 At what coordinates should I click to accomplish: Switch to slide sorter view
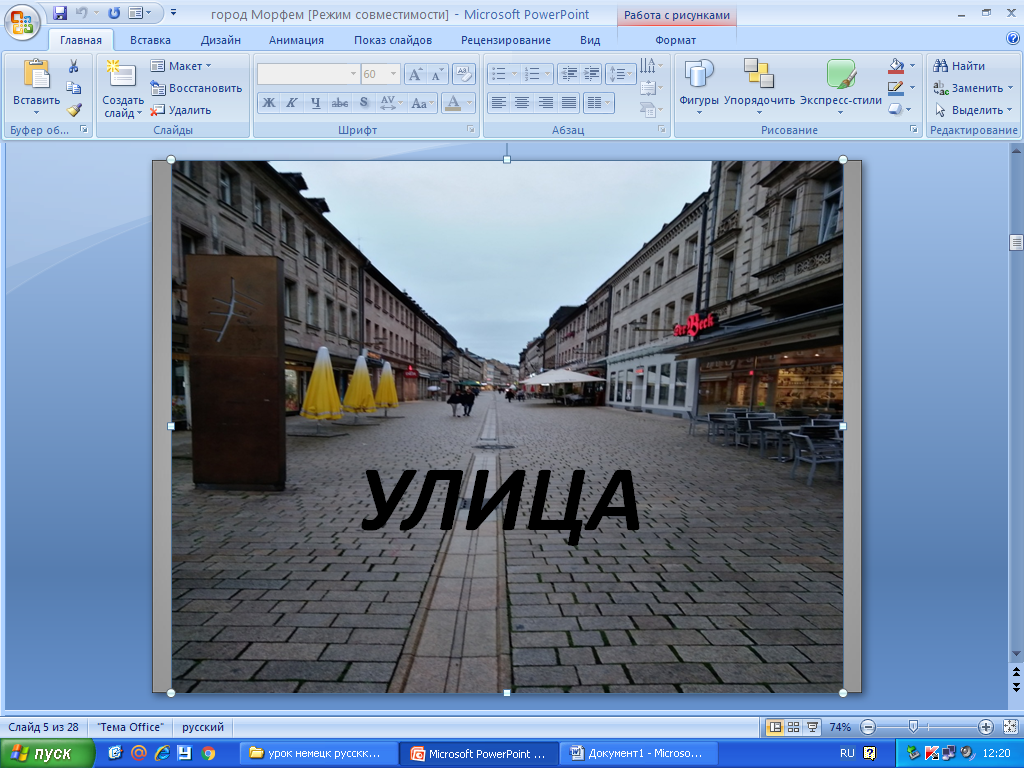pos(793,727)
